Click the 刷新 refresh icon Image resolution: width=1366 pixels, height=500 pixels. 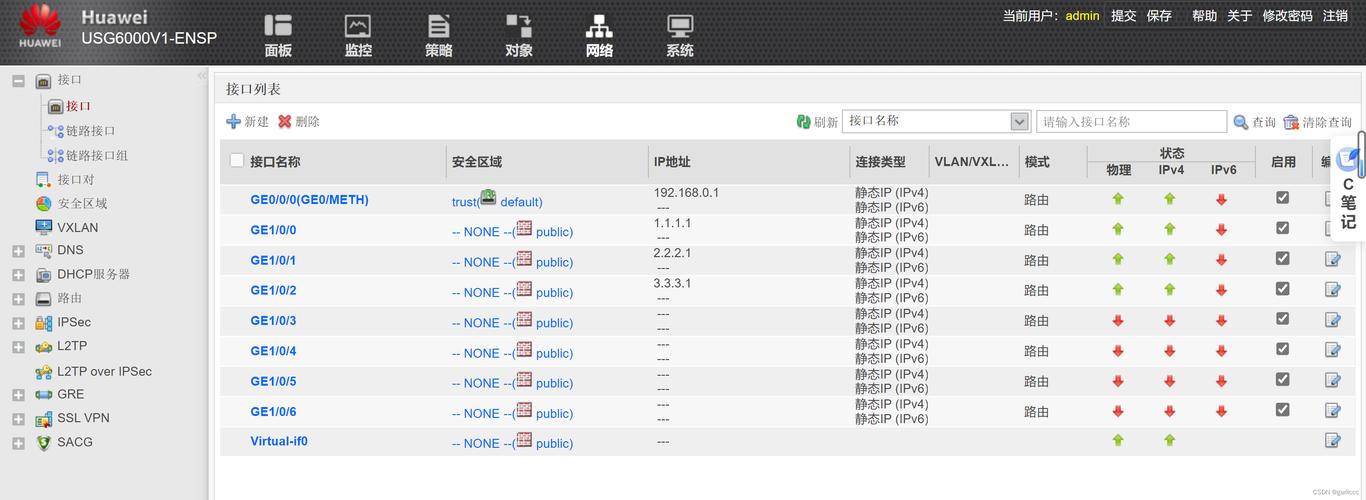coord(803,122)
